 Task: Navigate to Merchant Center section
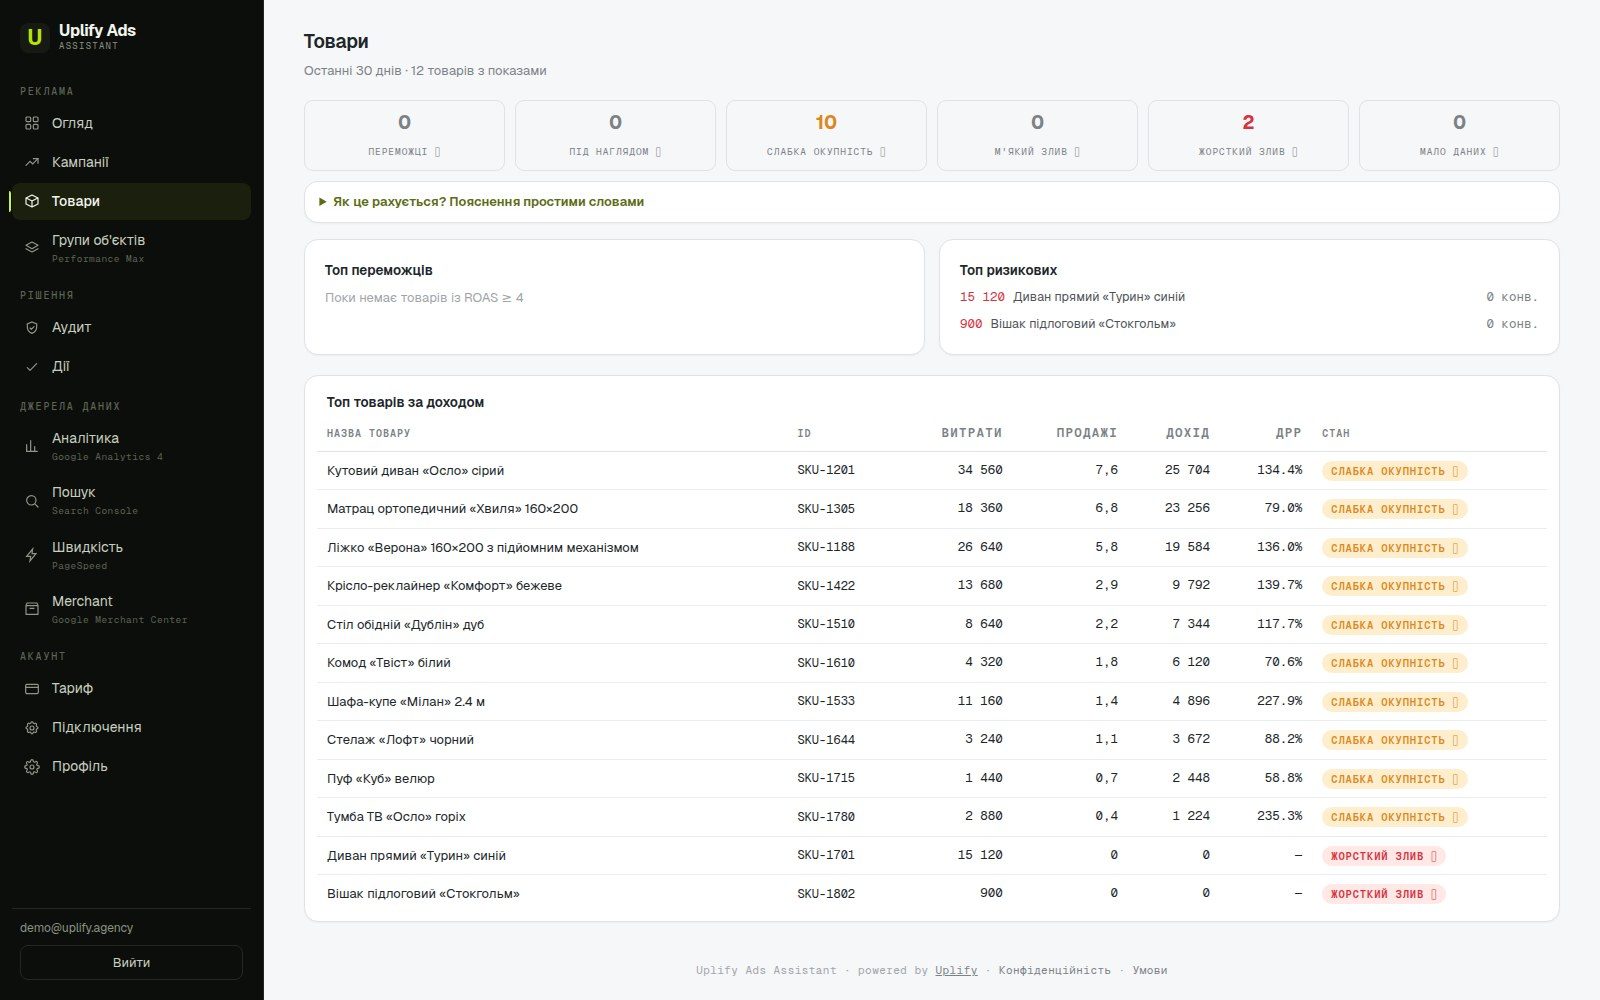pos(130,609)
